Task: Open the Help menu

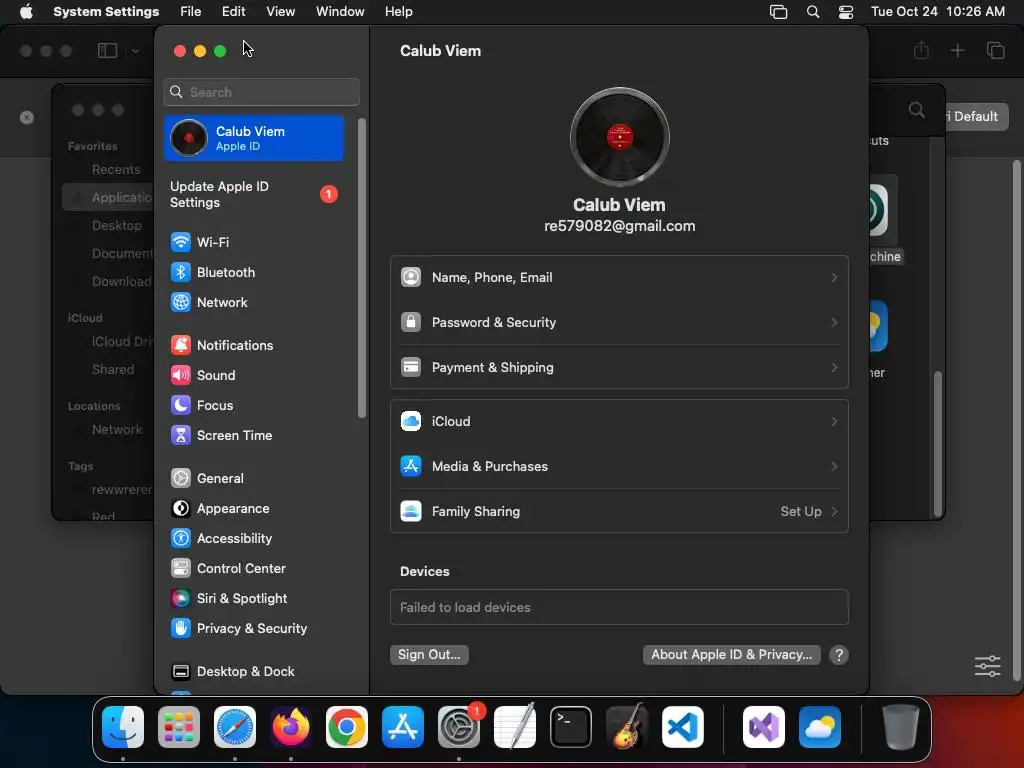Action: [398, 12]
